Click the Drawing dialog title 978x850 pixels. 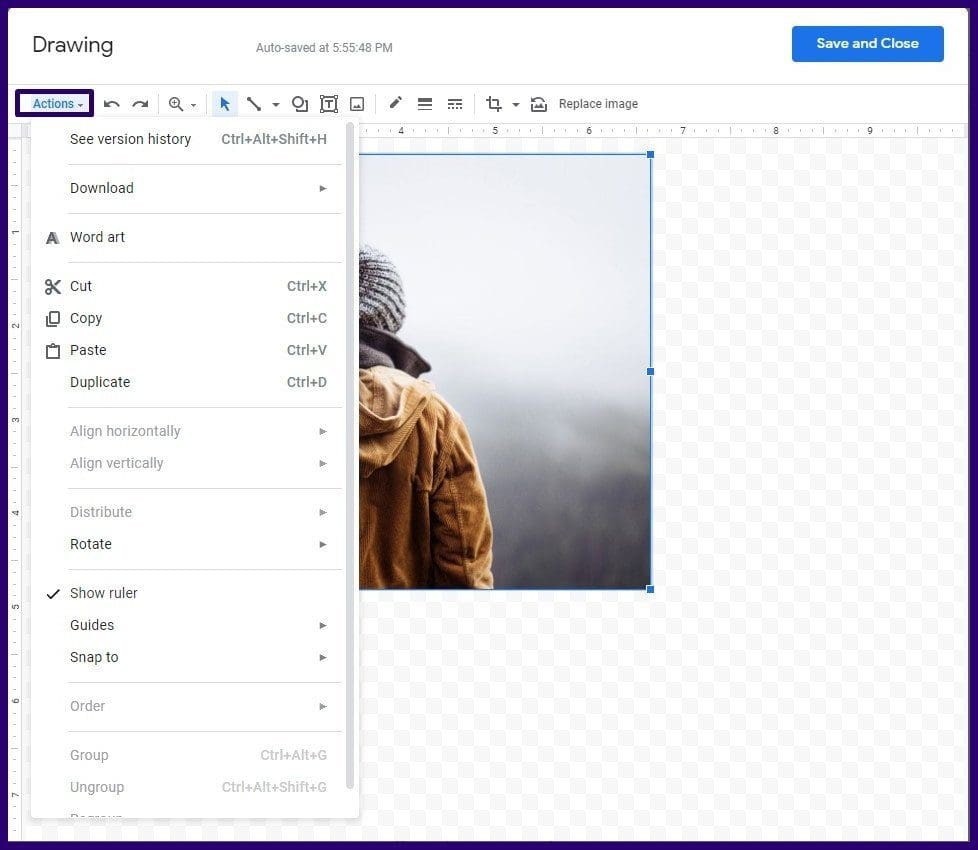pos(73,46)
